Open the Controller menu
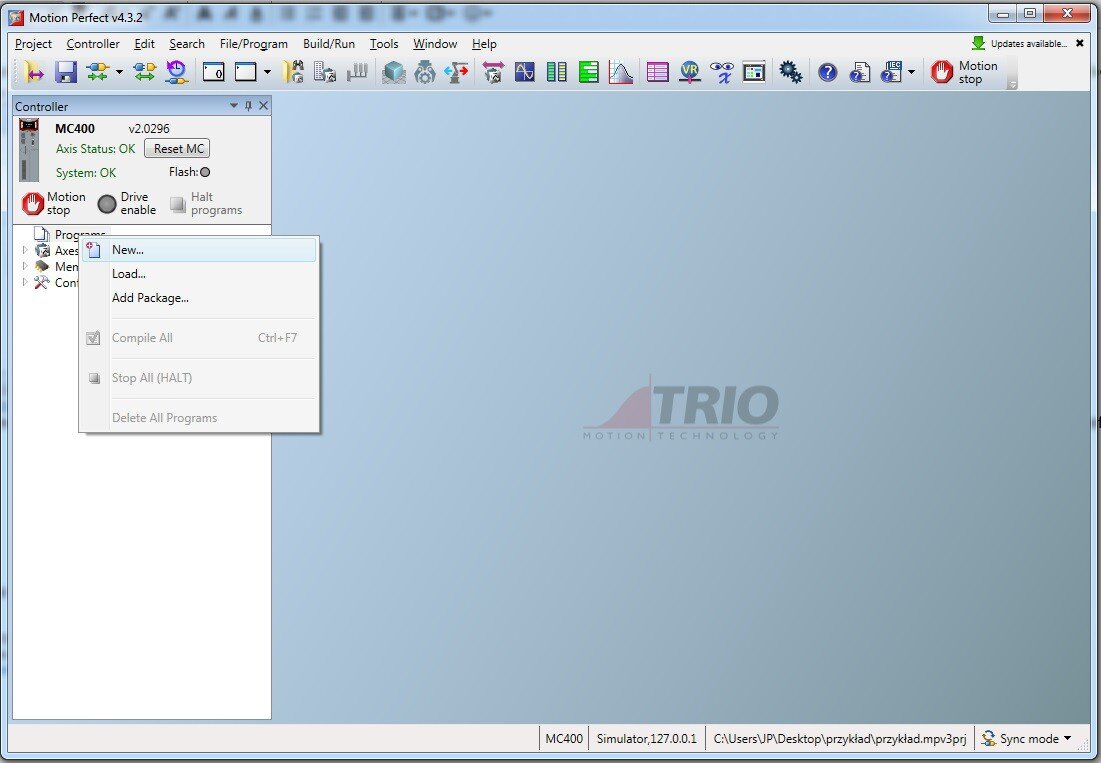 click(x=93, y=44)
